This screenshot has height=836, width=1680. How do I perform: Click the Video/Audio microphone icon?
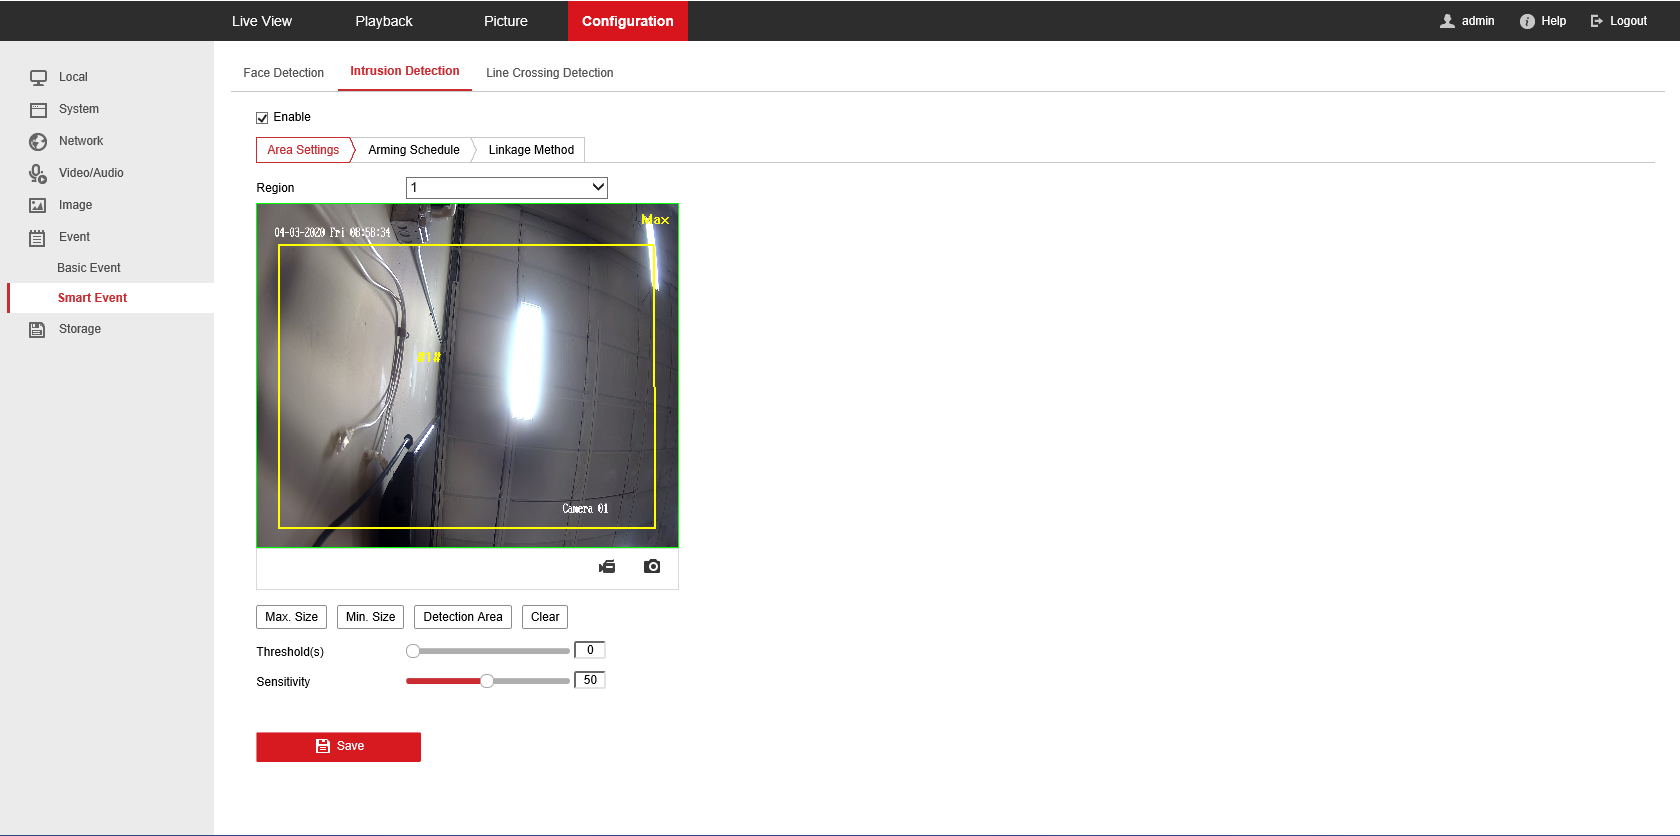[x=38, y=173]
